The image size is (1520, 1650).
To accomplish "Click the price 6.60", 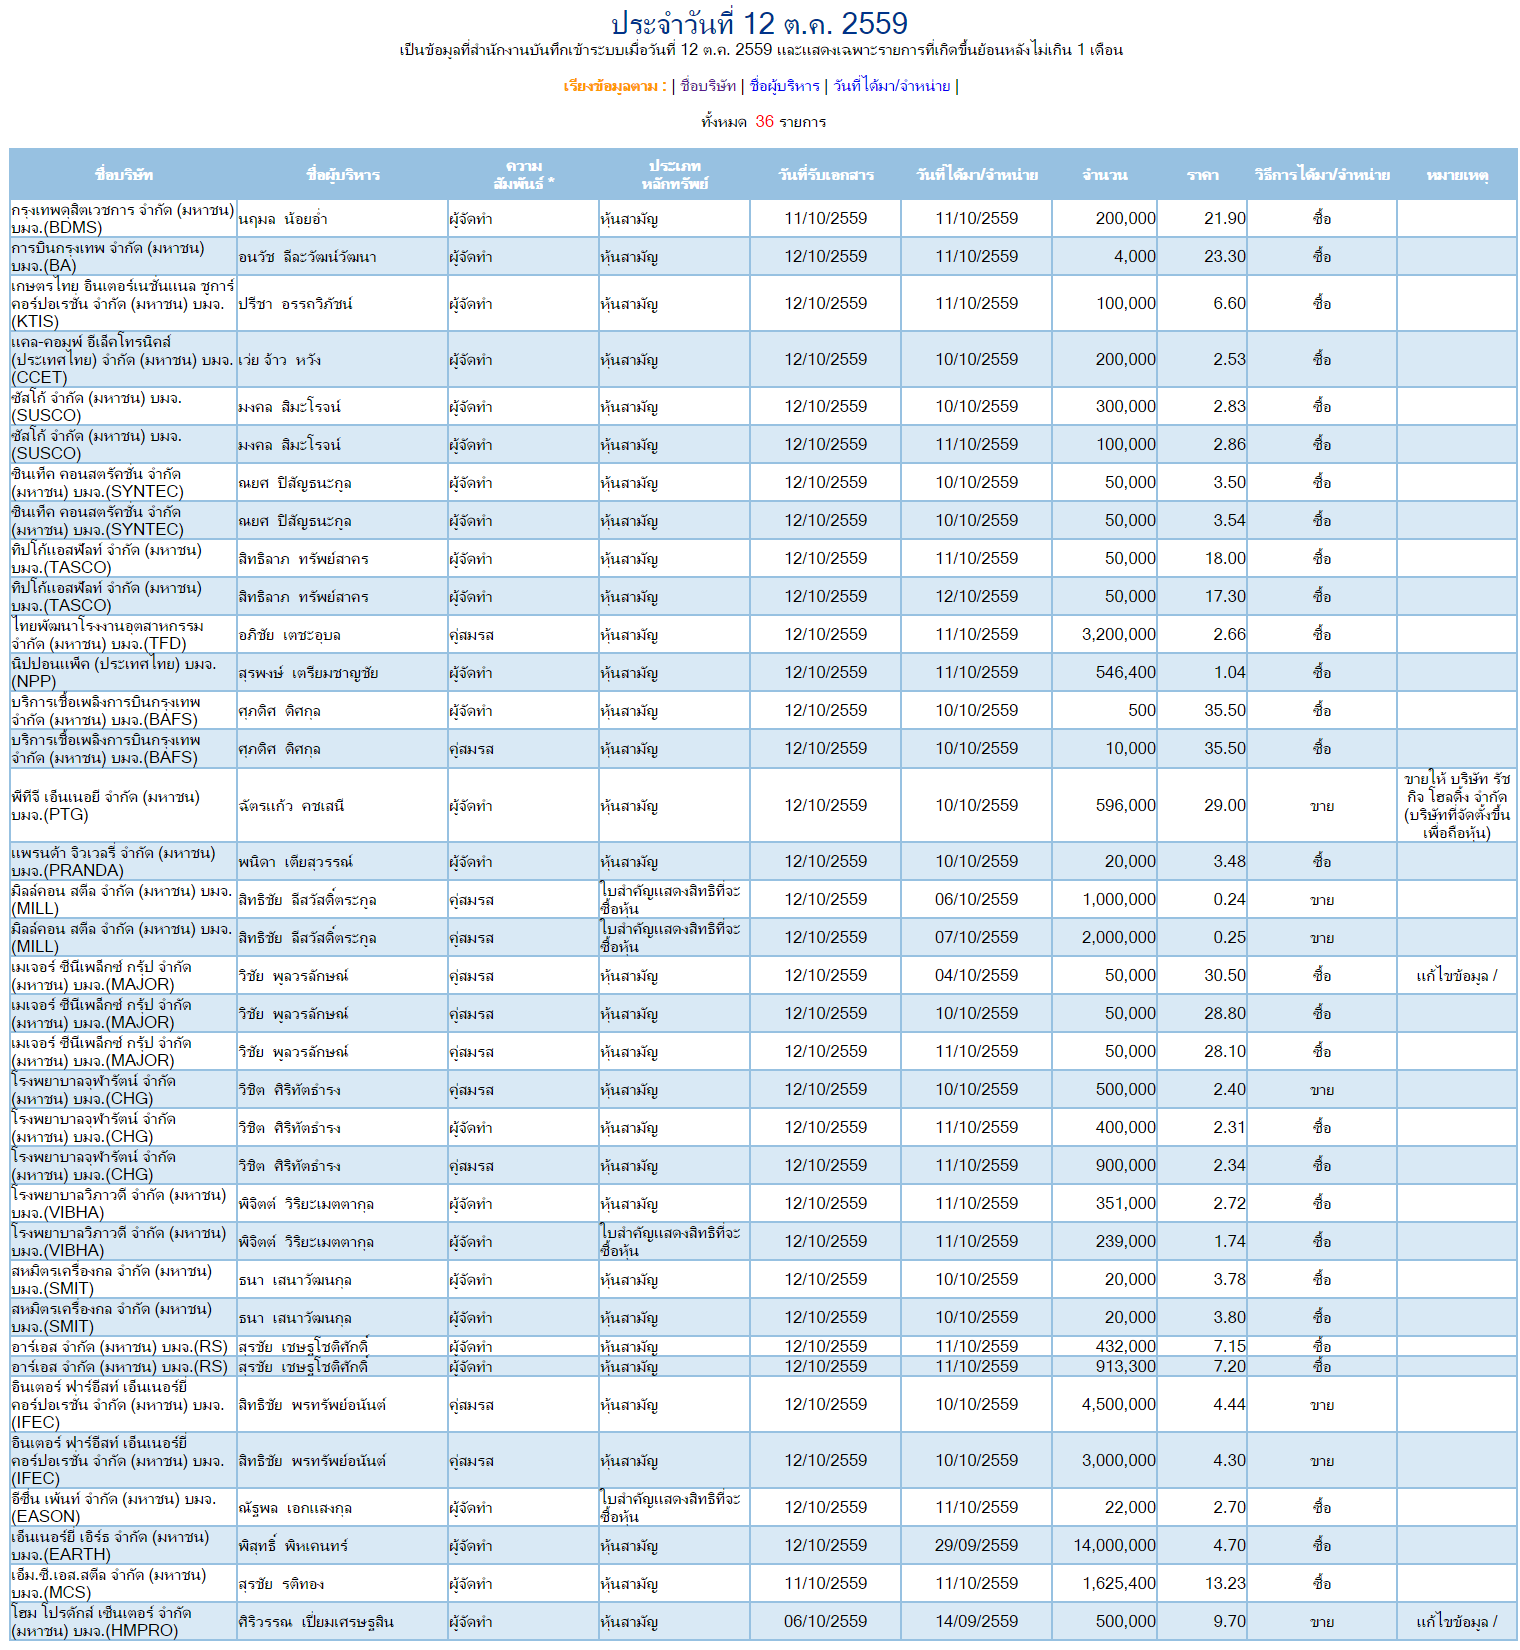I will (1229, 304).
